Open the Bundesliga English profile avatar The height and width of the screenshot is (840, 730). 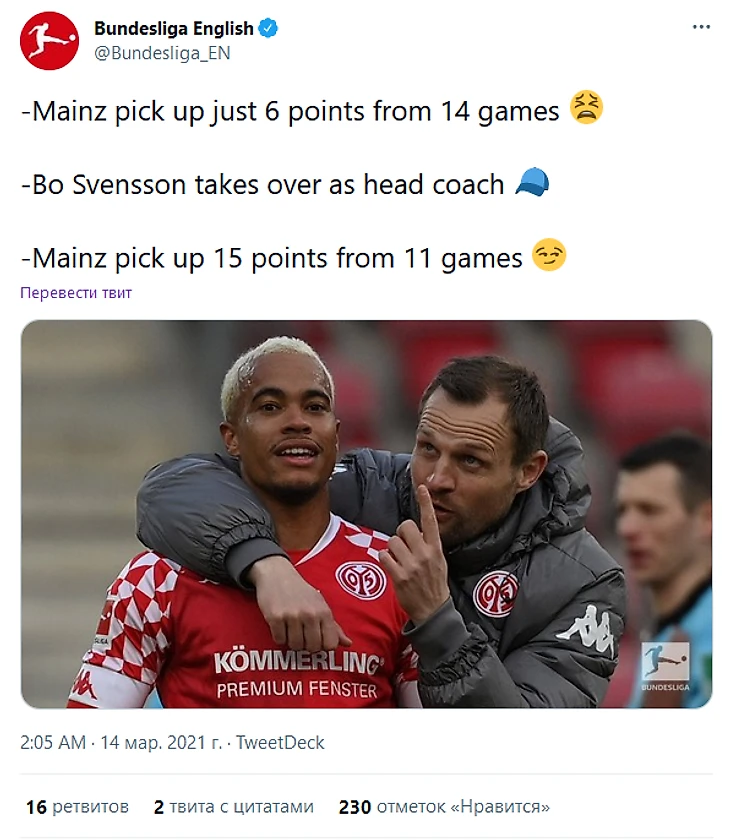coord(49,41)
